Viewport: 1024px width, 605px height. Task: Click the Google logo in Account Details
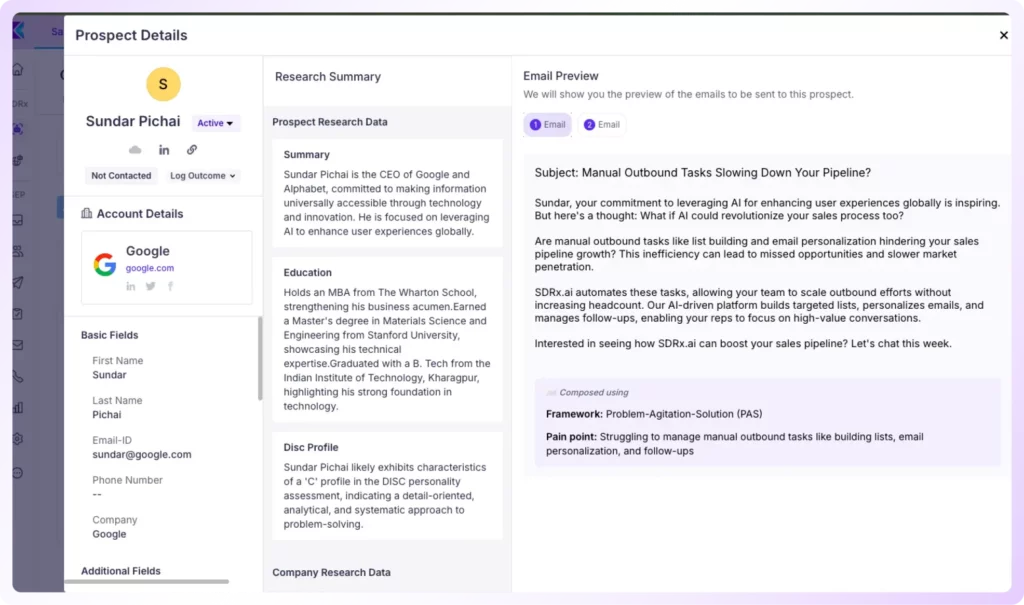pyautogui.click(x=105, y=264)
